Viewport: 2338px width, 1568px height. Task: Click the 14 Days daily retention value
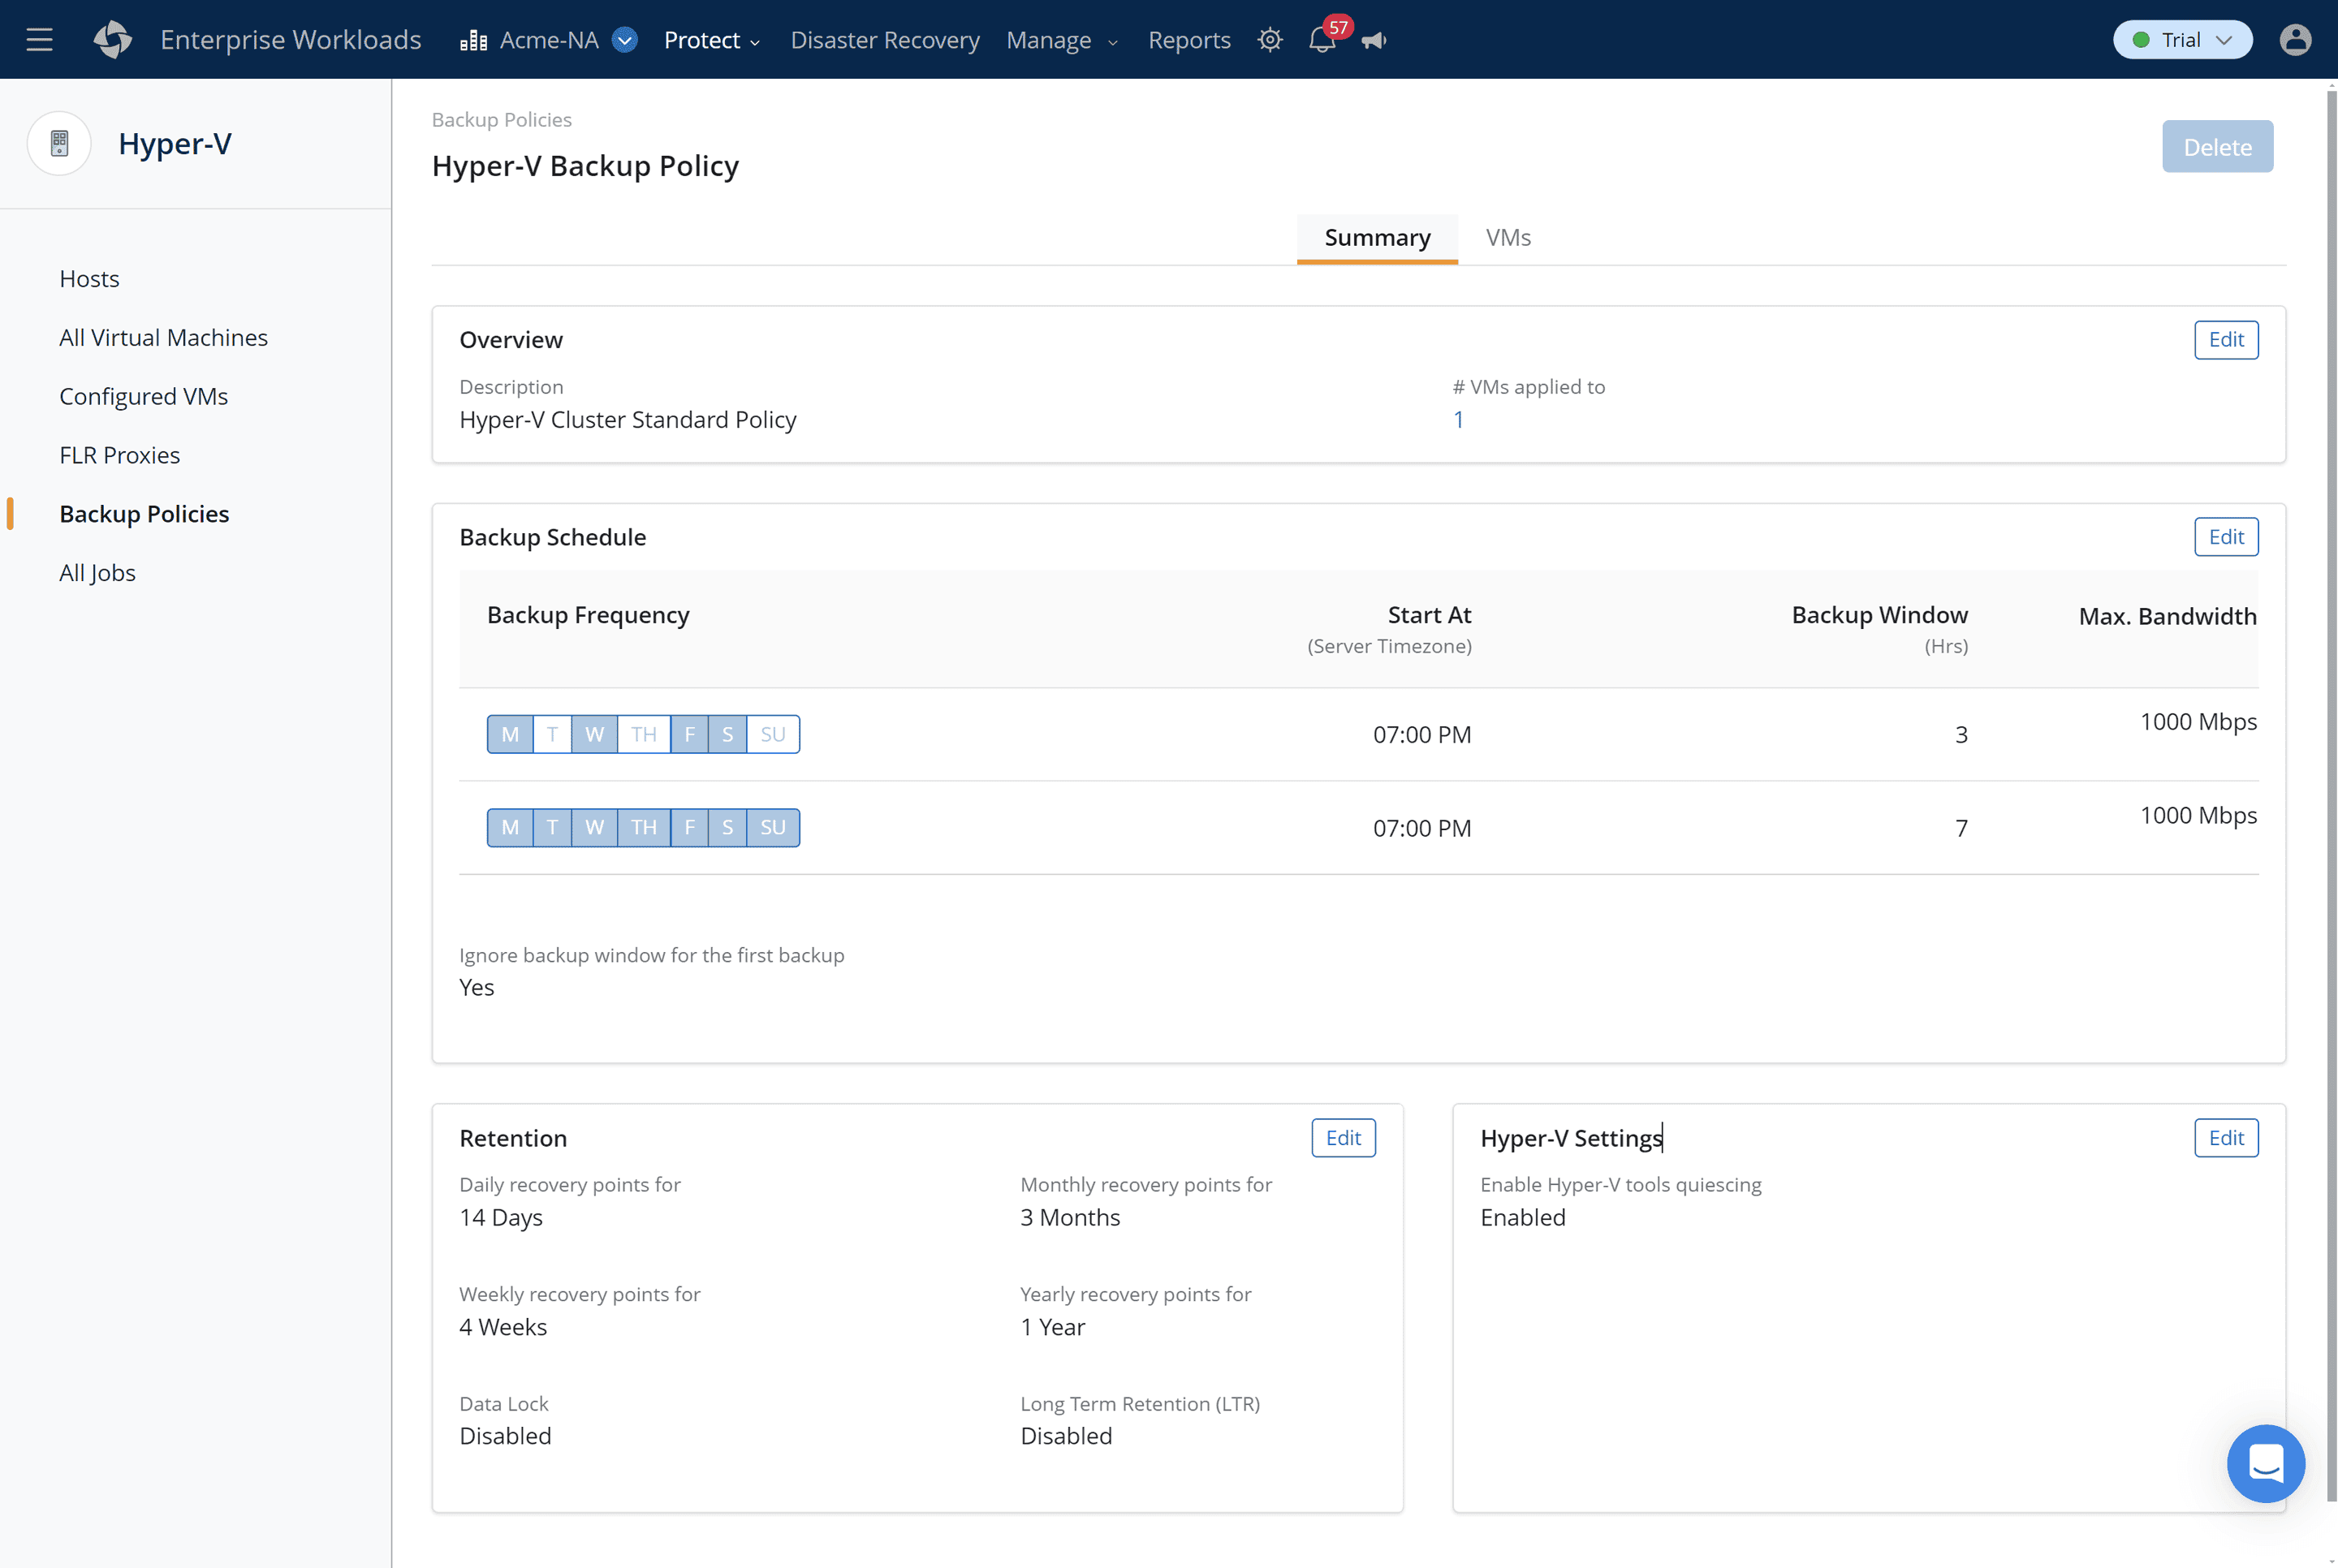click(x=501, y=1218)
